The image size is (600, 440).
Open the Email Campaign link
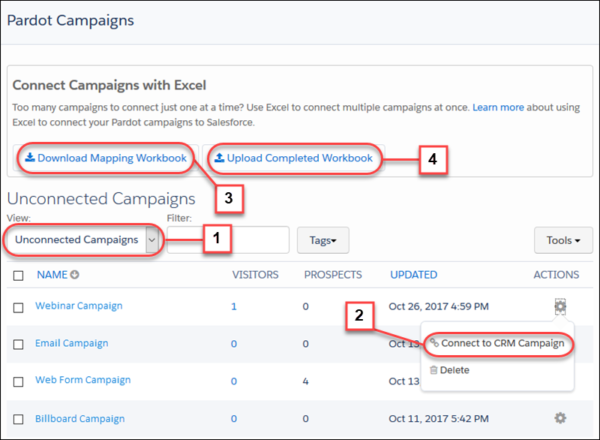(72, 343)
